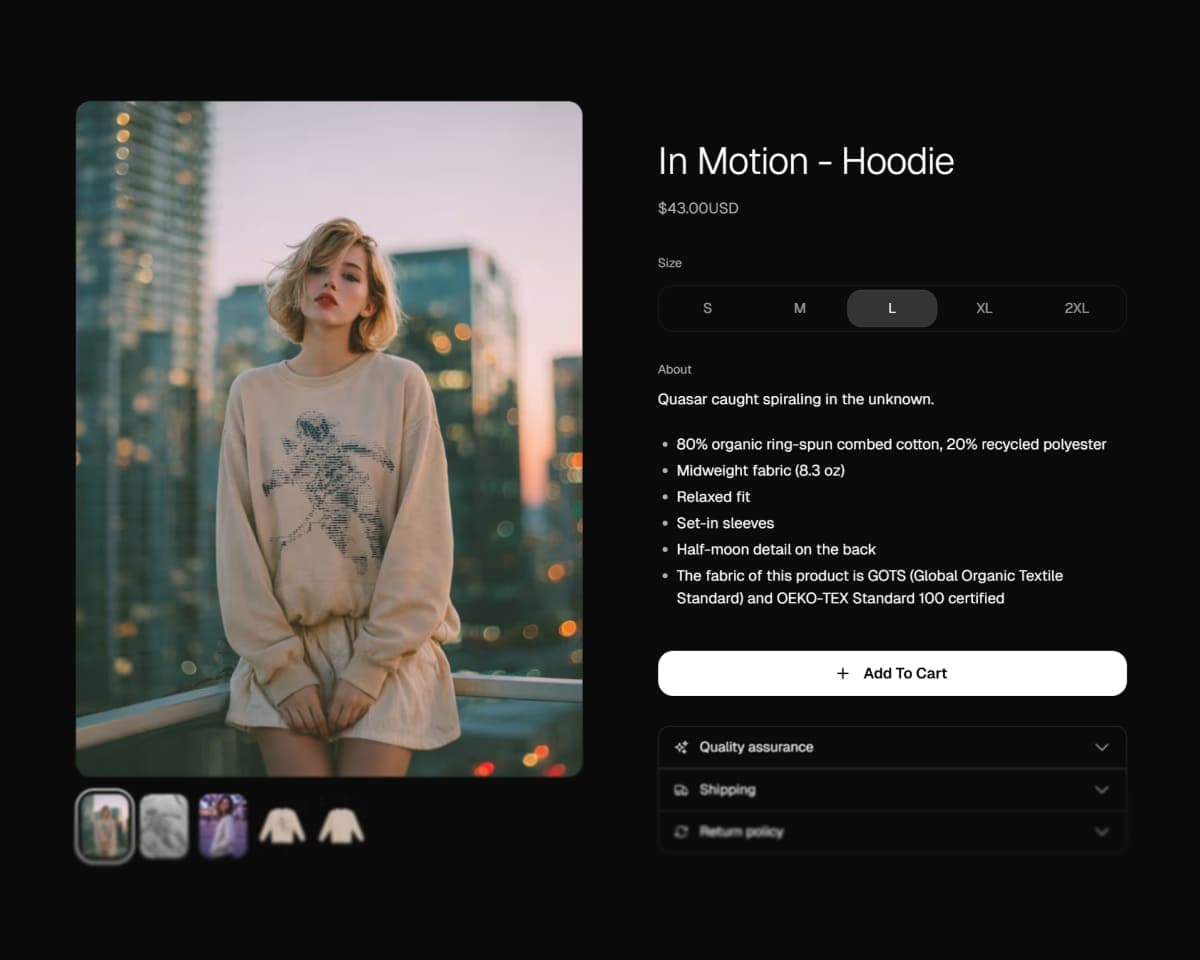1200x960 pixels.
Task: Choose size M option
Action: pyautogui.click(x=800, y=308)
